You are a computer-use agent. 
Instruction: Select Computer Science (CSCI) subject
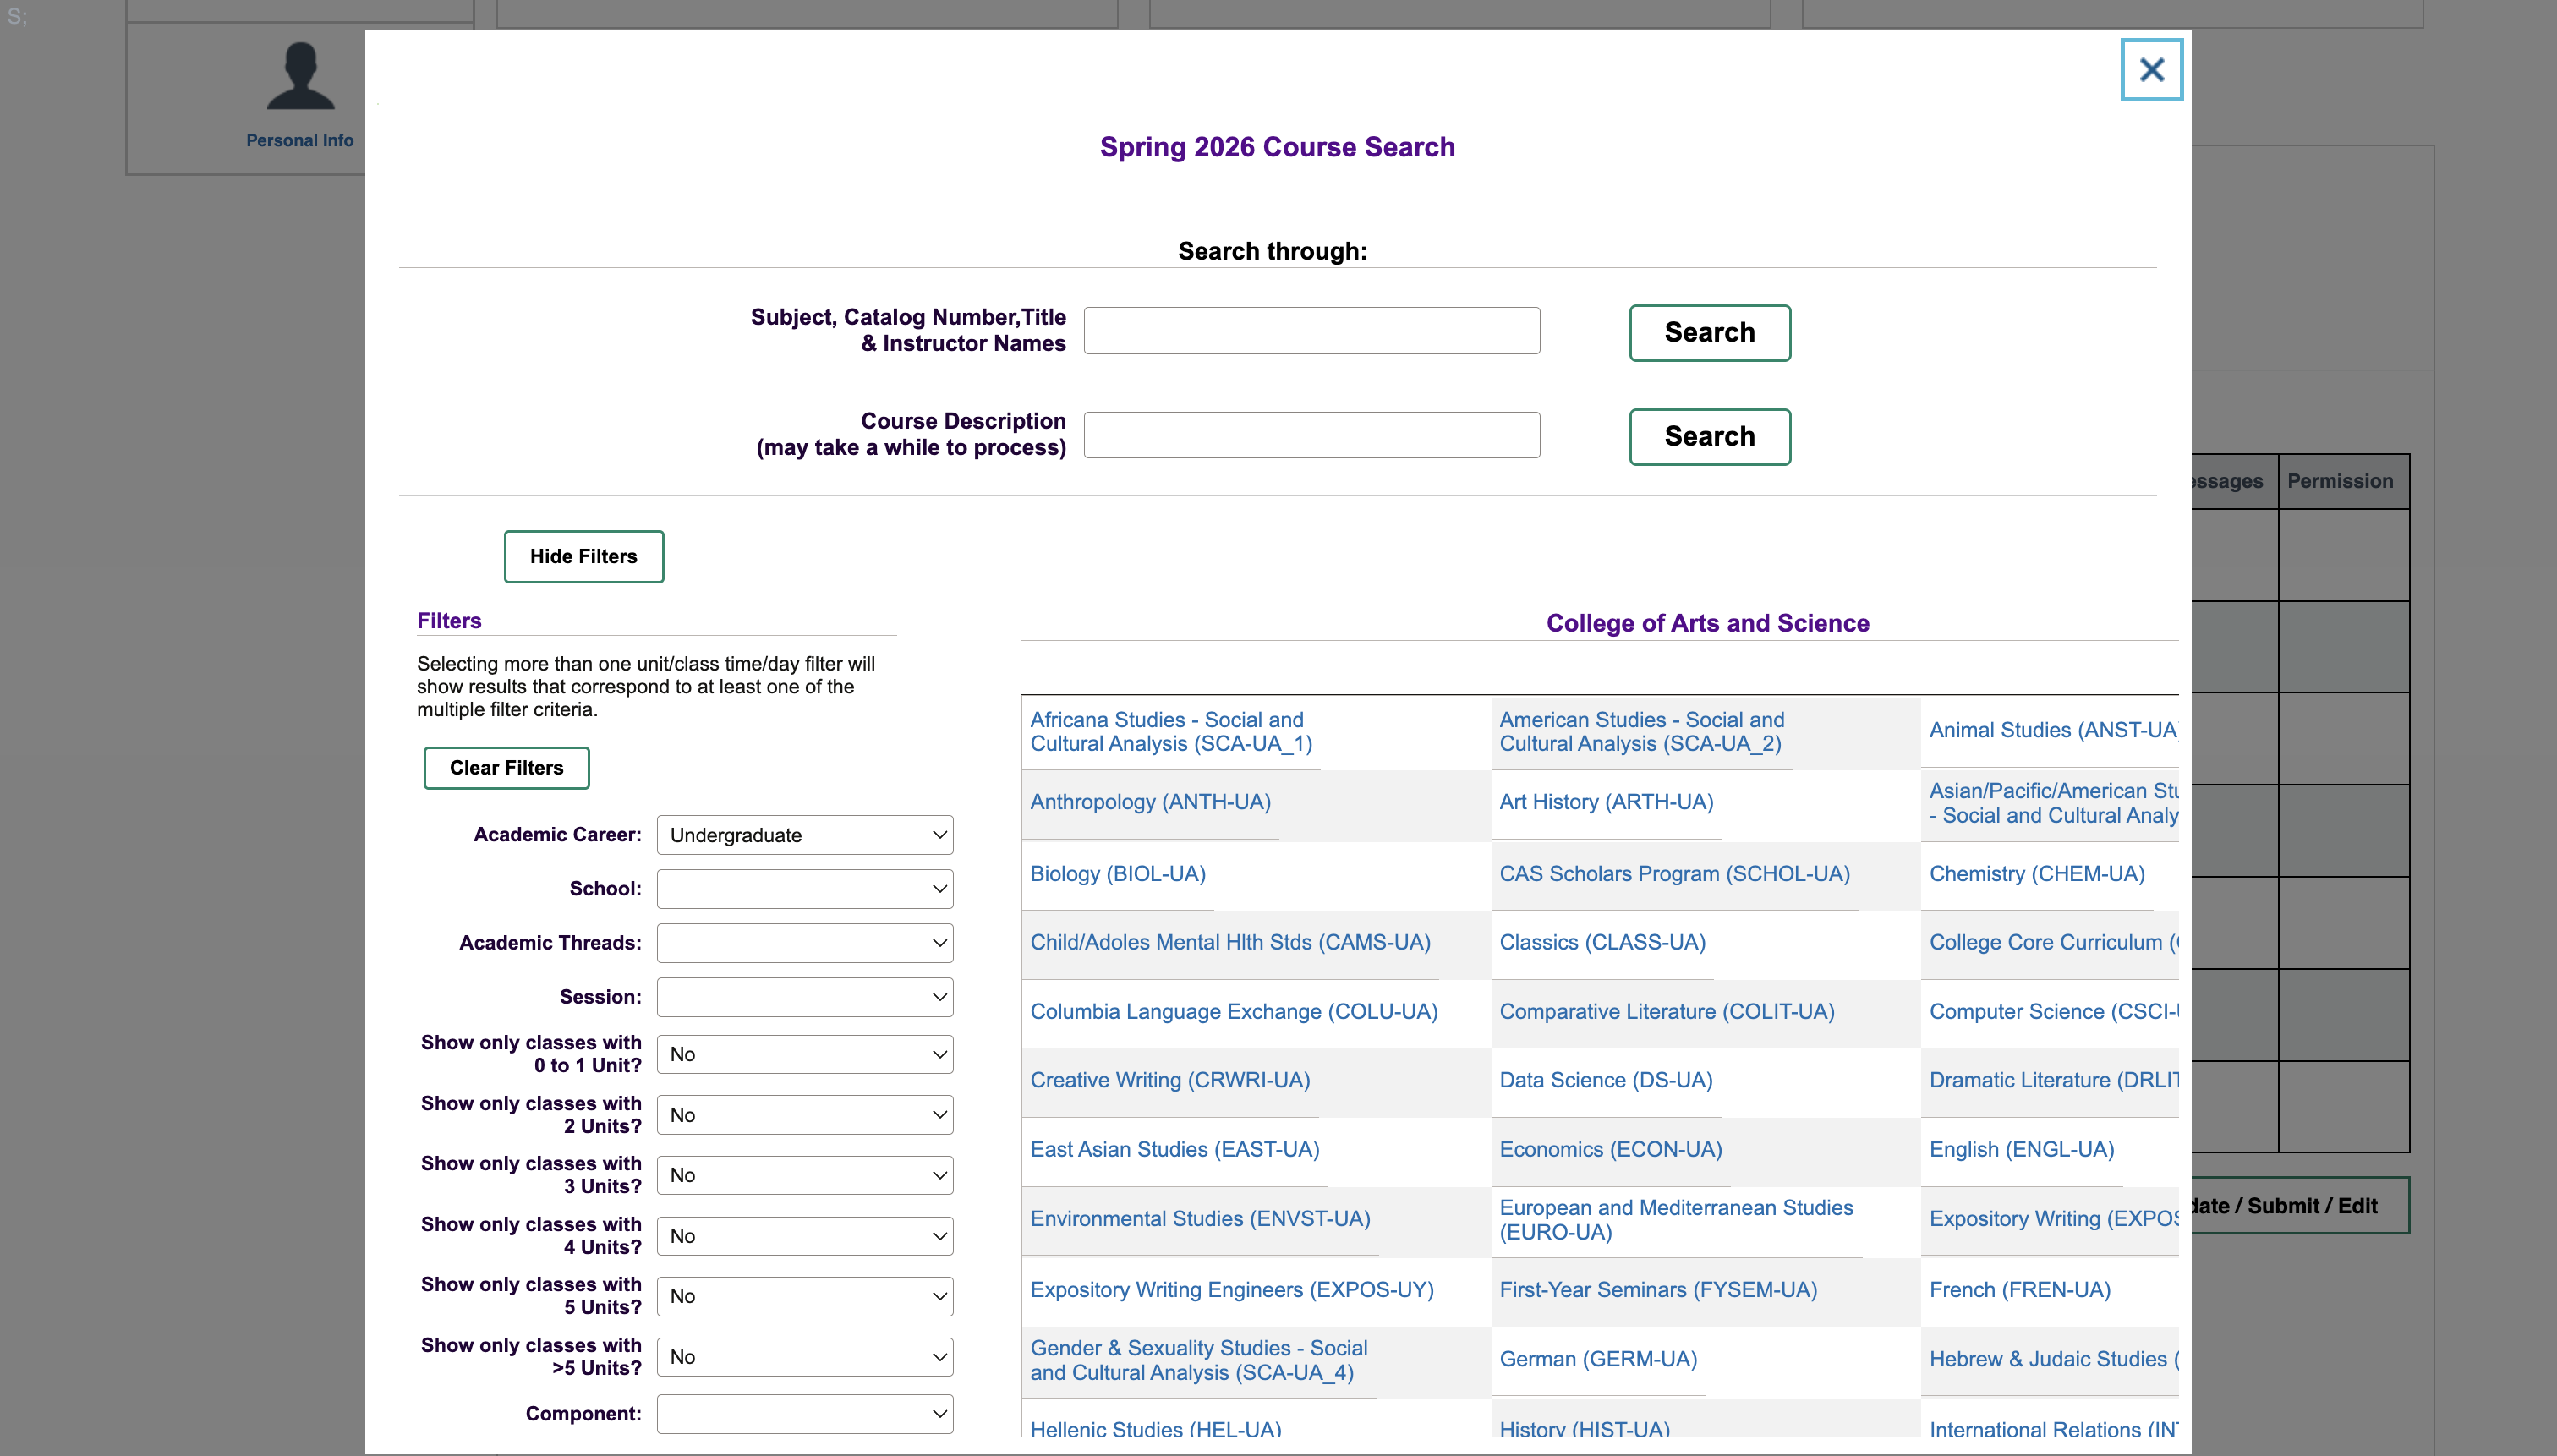point(2053,1011)
